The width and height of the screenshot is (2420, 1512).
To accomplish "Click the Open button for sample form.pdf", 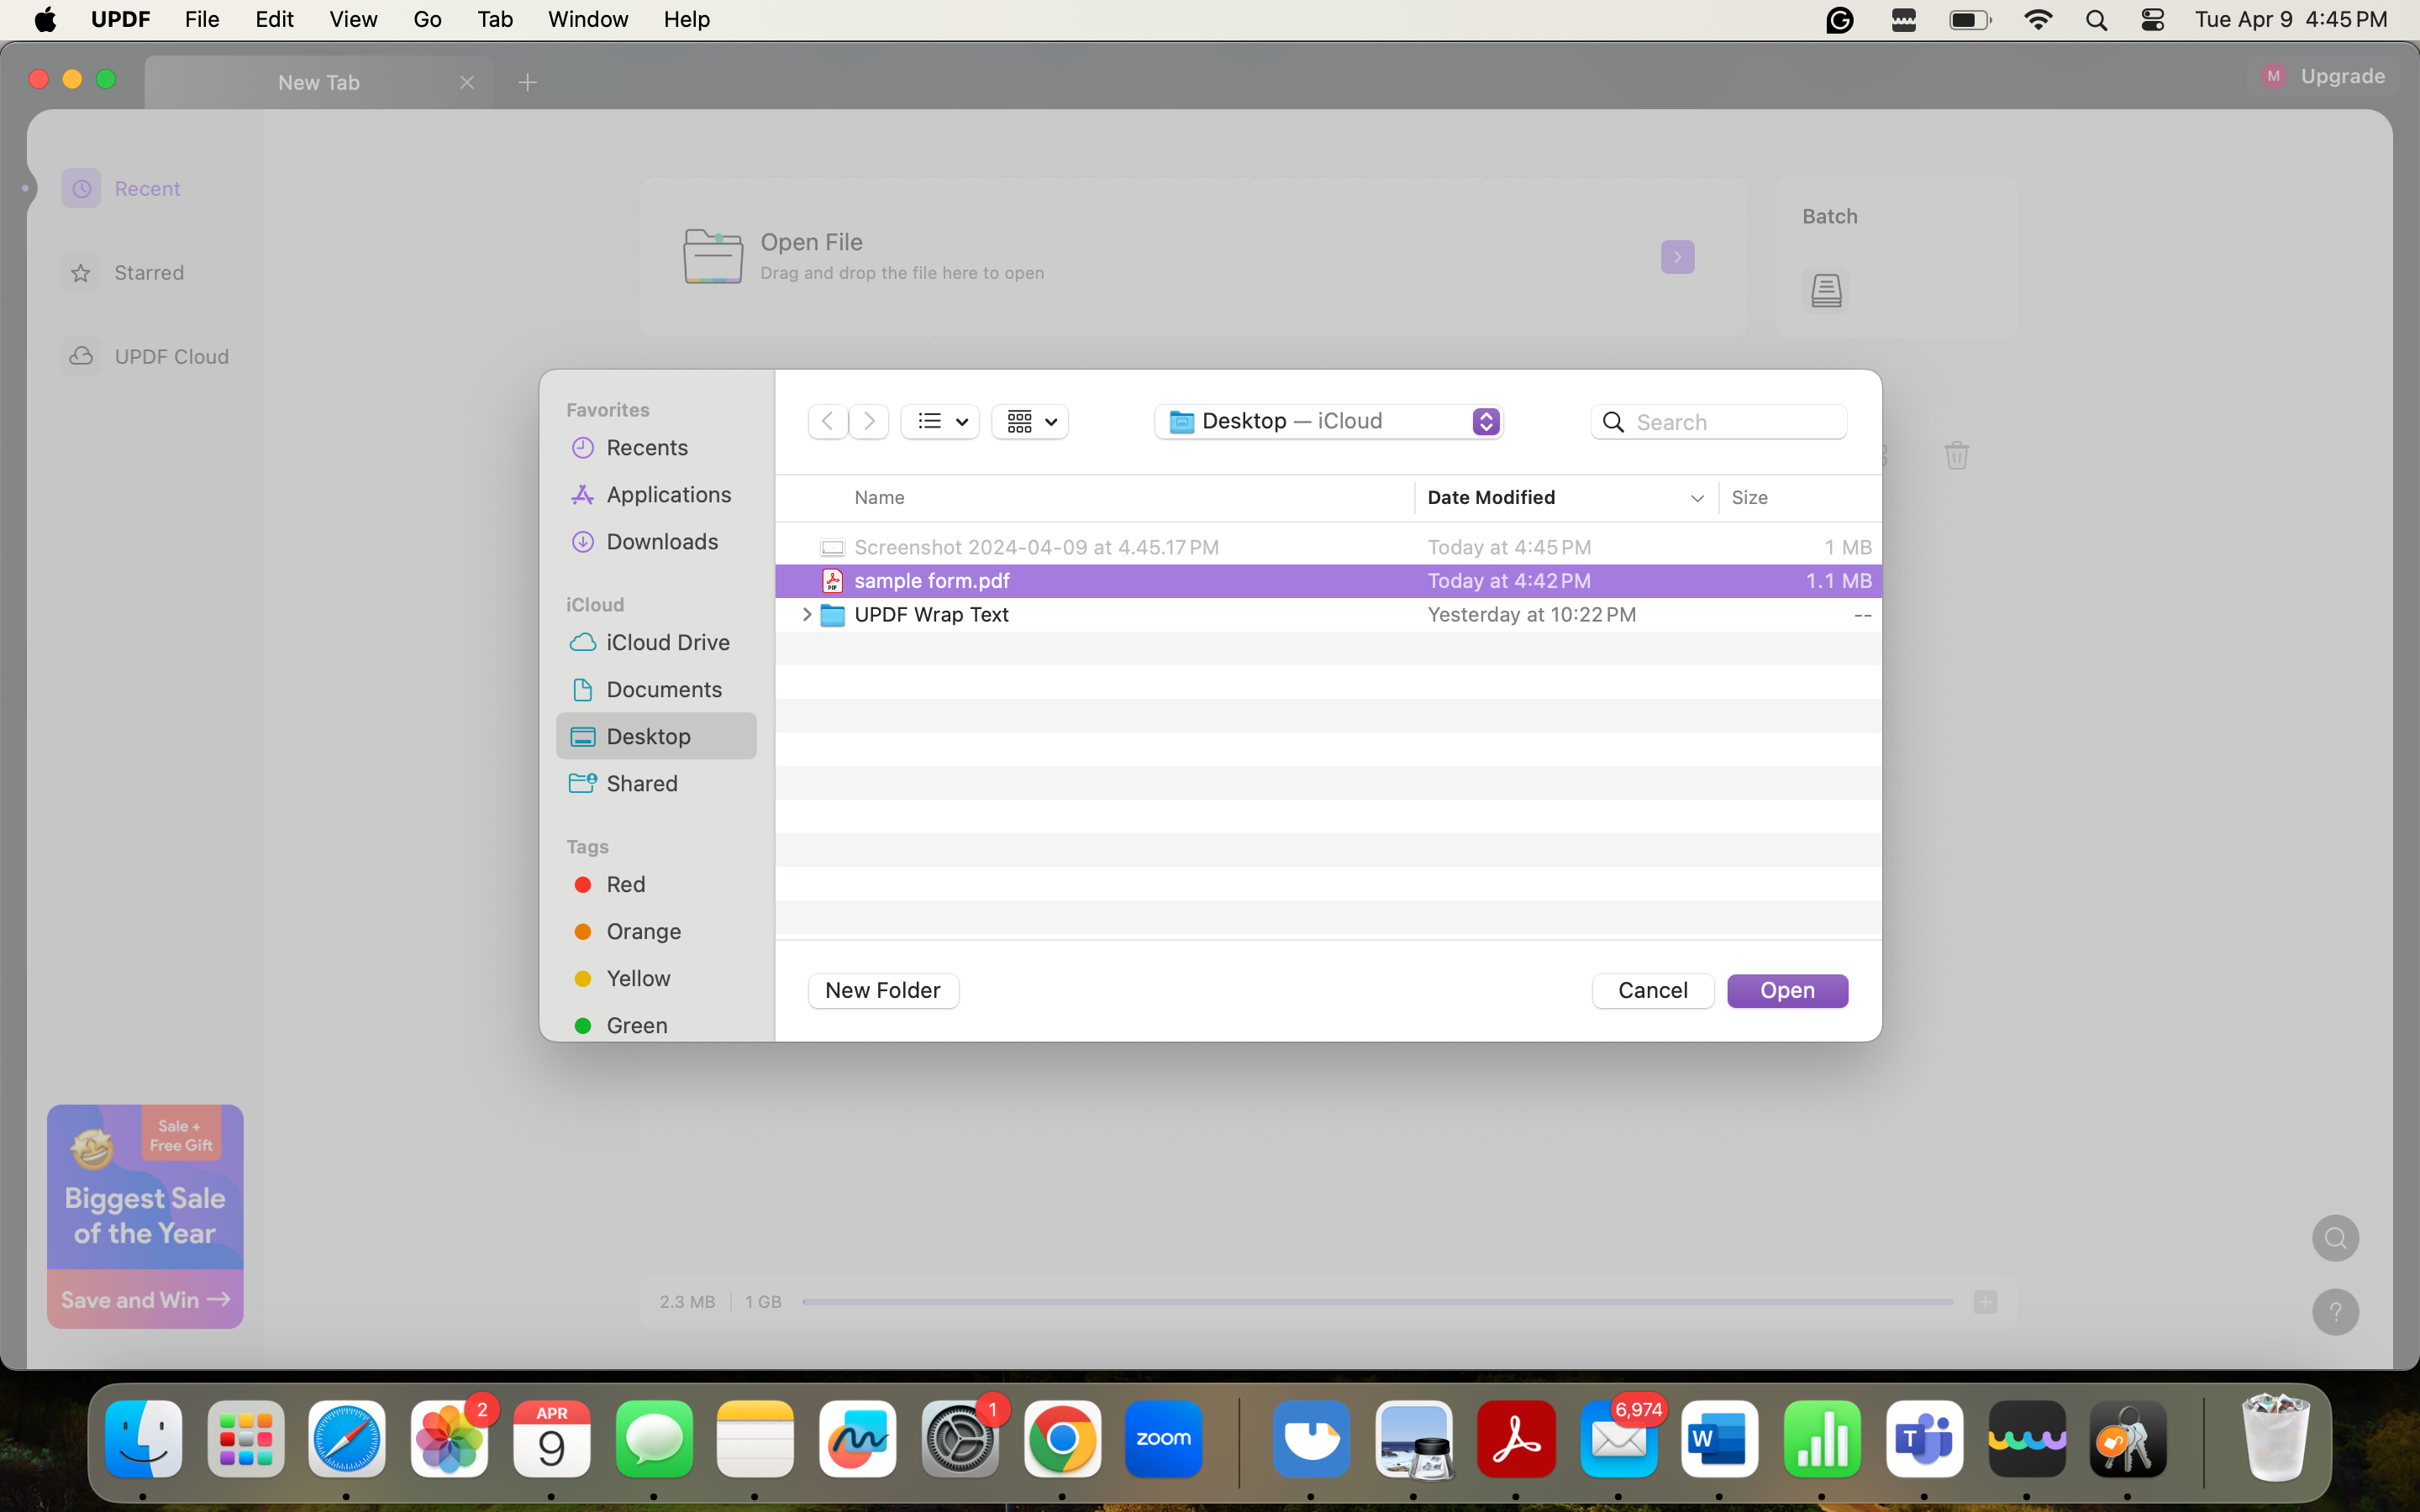I will pos(1786,990).
